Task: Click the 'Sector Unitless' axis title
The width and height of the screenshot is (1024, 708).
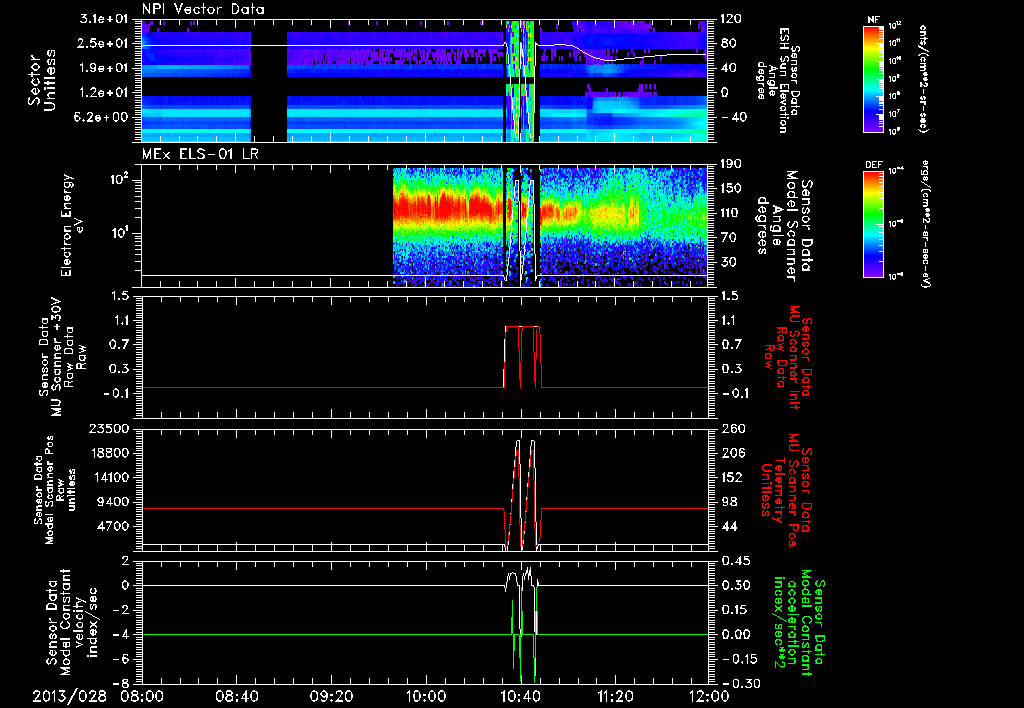Action: tap(42, 80)
